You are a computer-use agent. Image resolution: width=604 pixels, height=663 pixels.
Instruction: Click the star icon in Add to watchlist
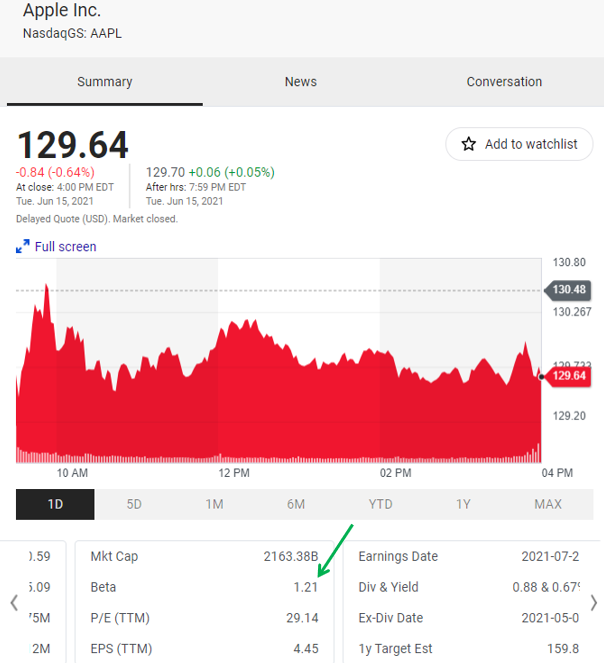pyautogui.click(x=468, y=144)
